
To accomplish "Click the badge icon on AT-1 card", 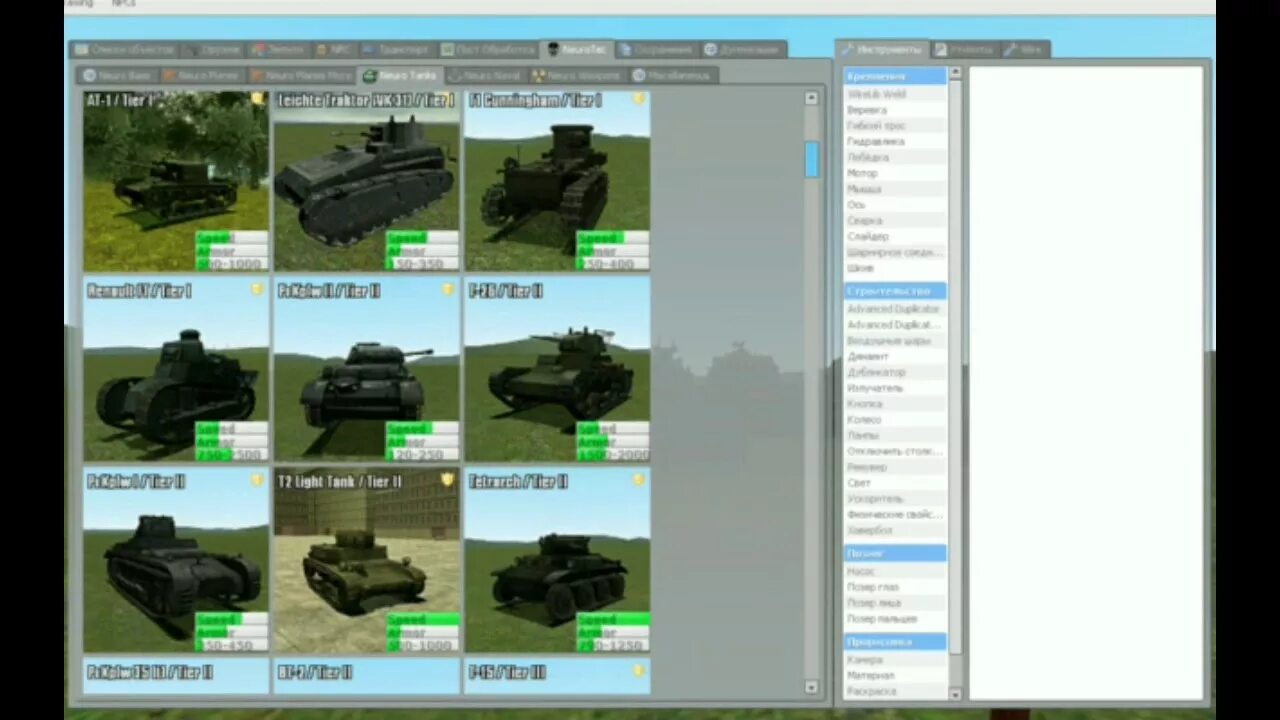I will pos(258,99).
